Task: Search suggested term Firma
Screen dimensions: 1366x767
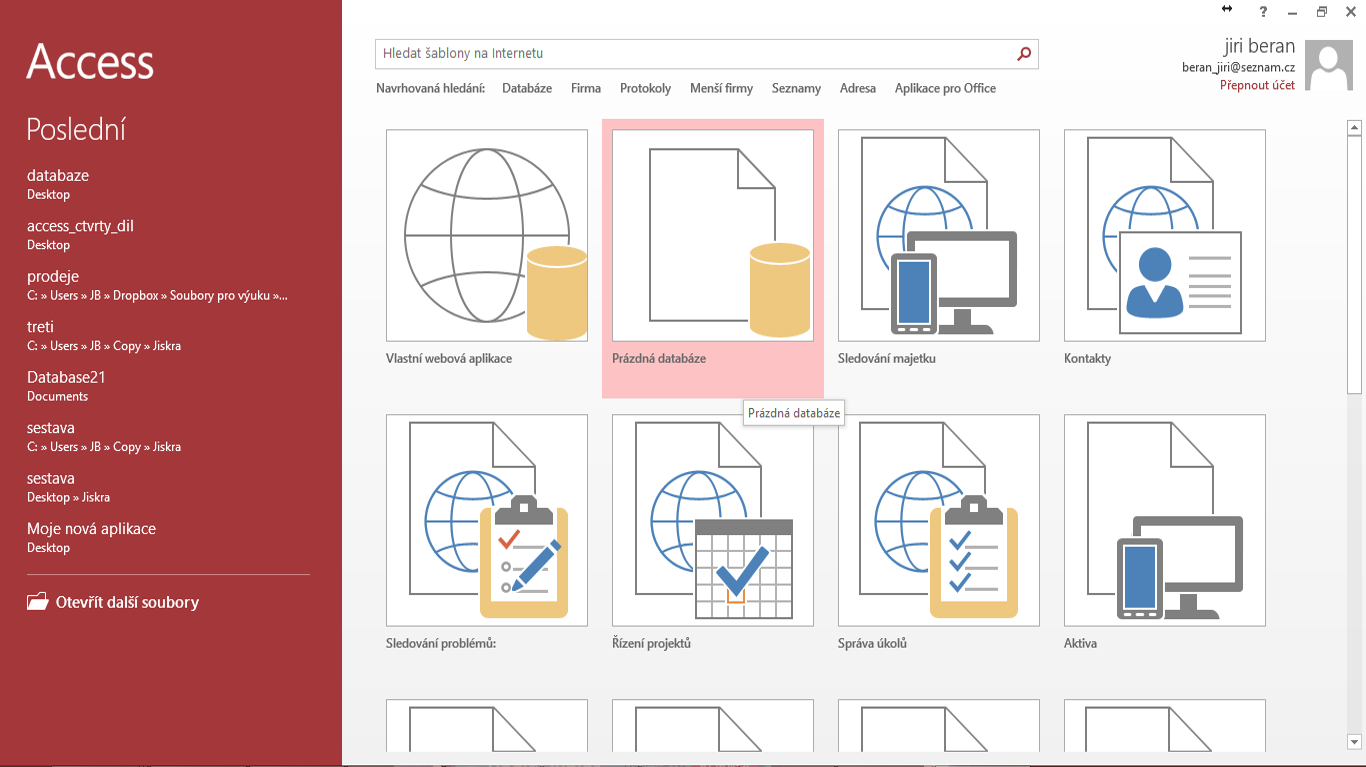Action: [586, 88]
